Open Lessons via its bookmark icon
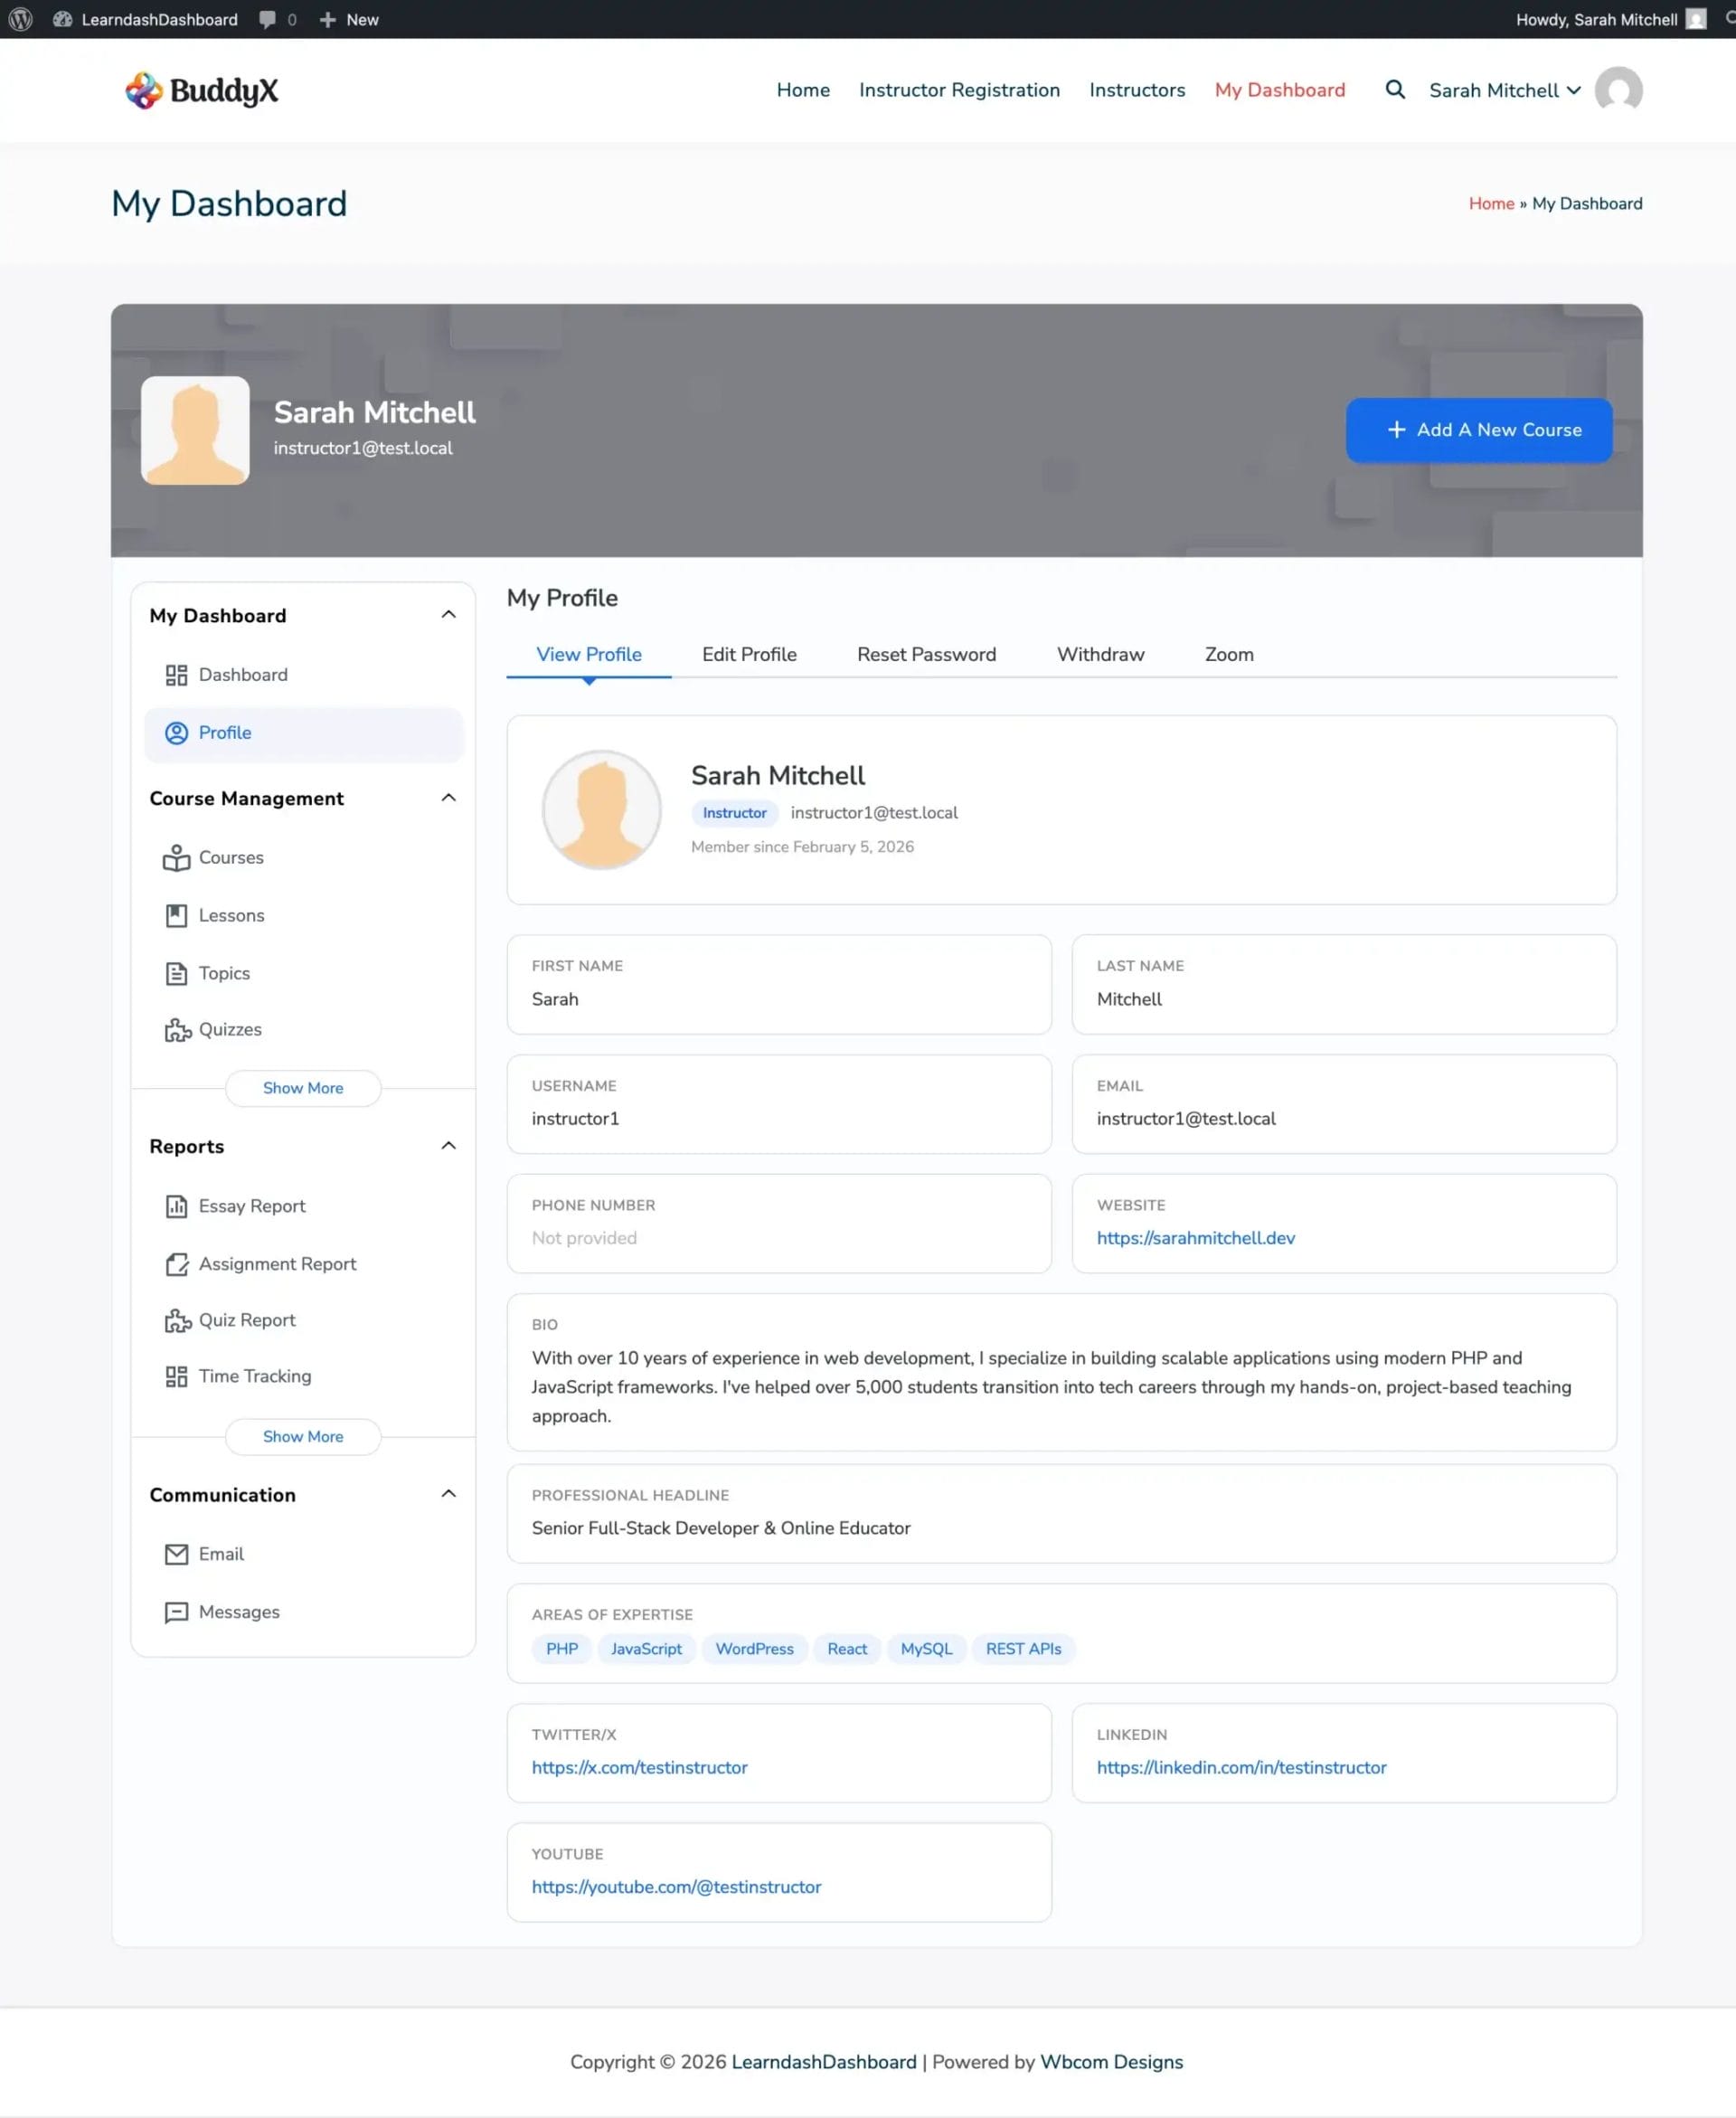The height and width of the screenshot is (2118, 1736). click(176, 915)
